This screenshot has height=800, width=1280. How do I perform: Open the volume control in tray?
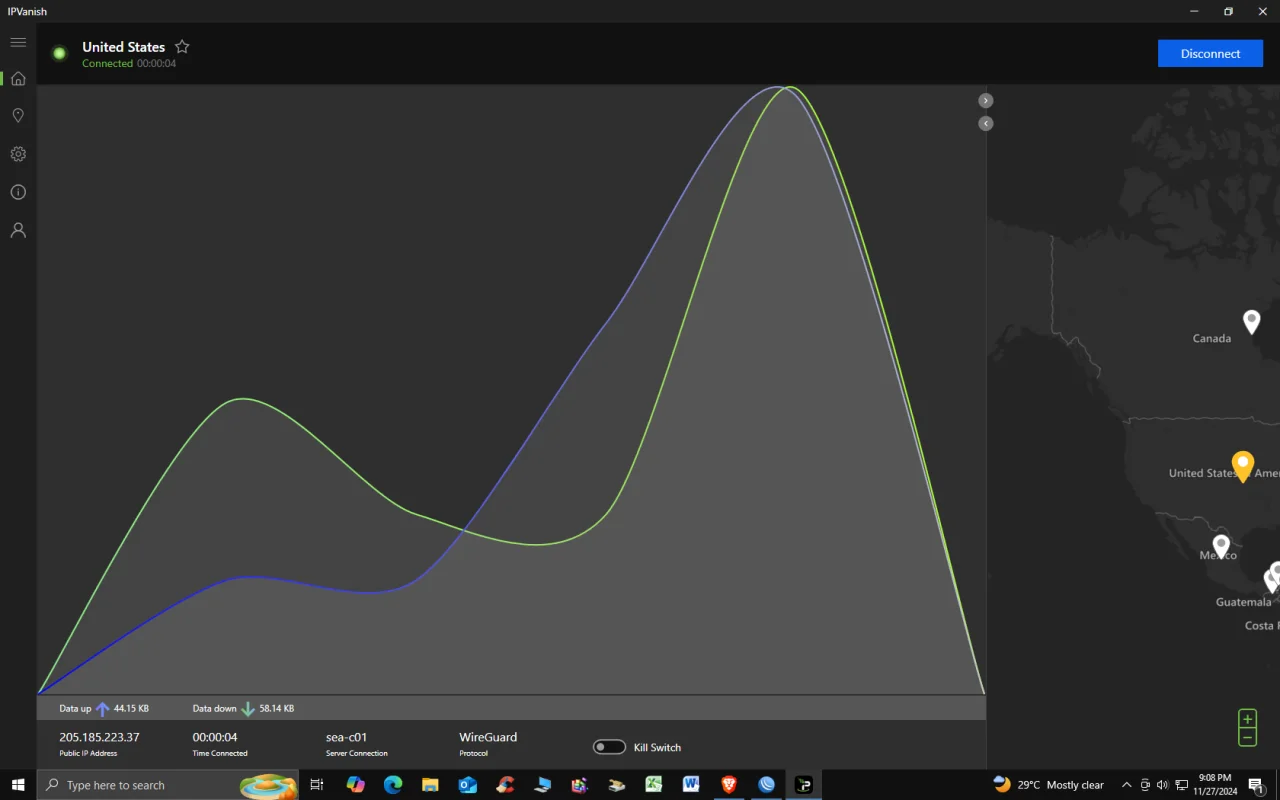coord(1163,785)
